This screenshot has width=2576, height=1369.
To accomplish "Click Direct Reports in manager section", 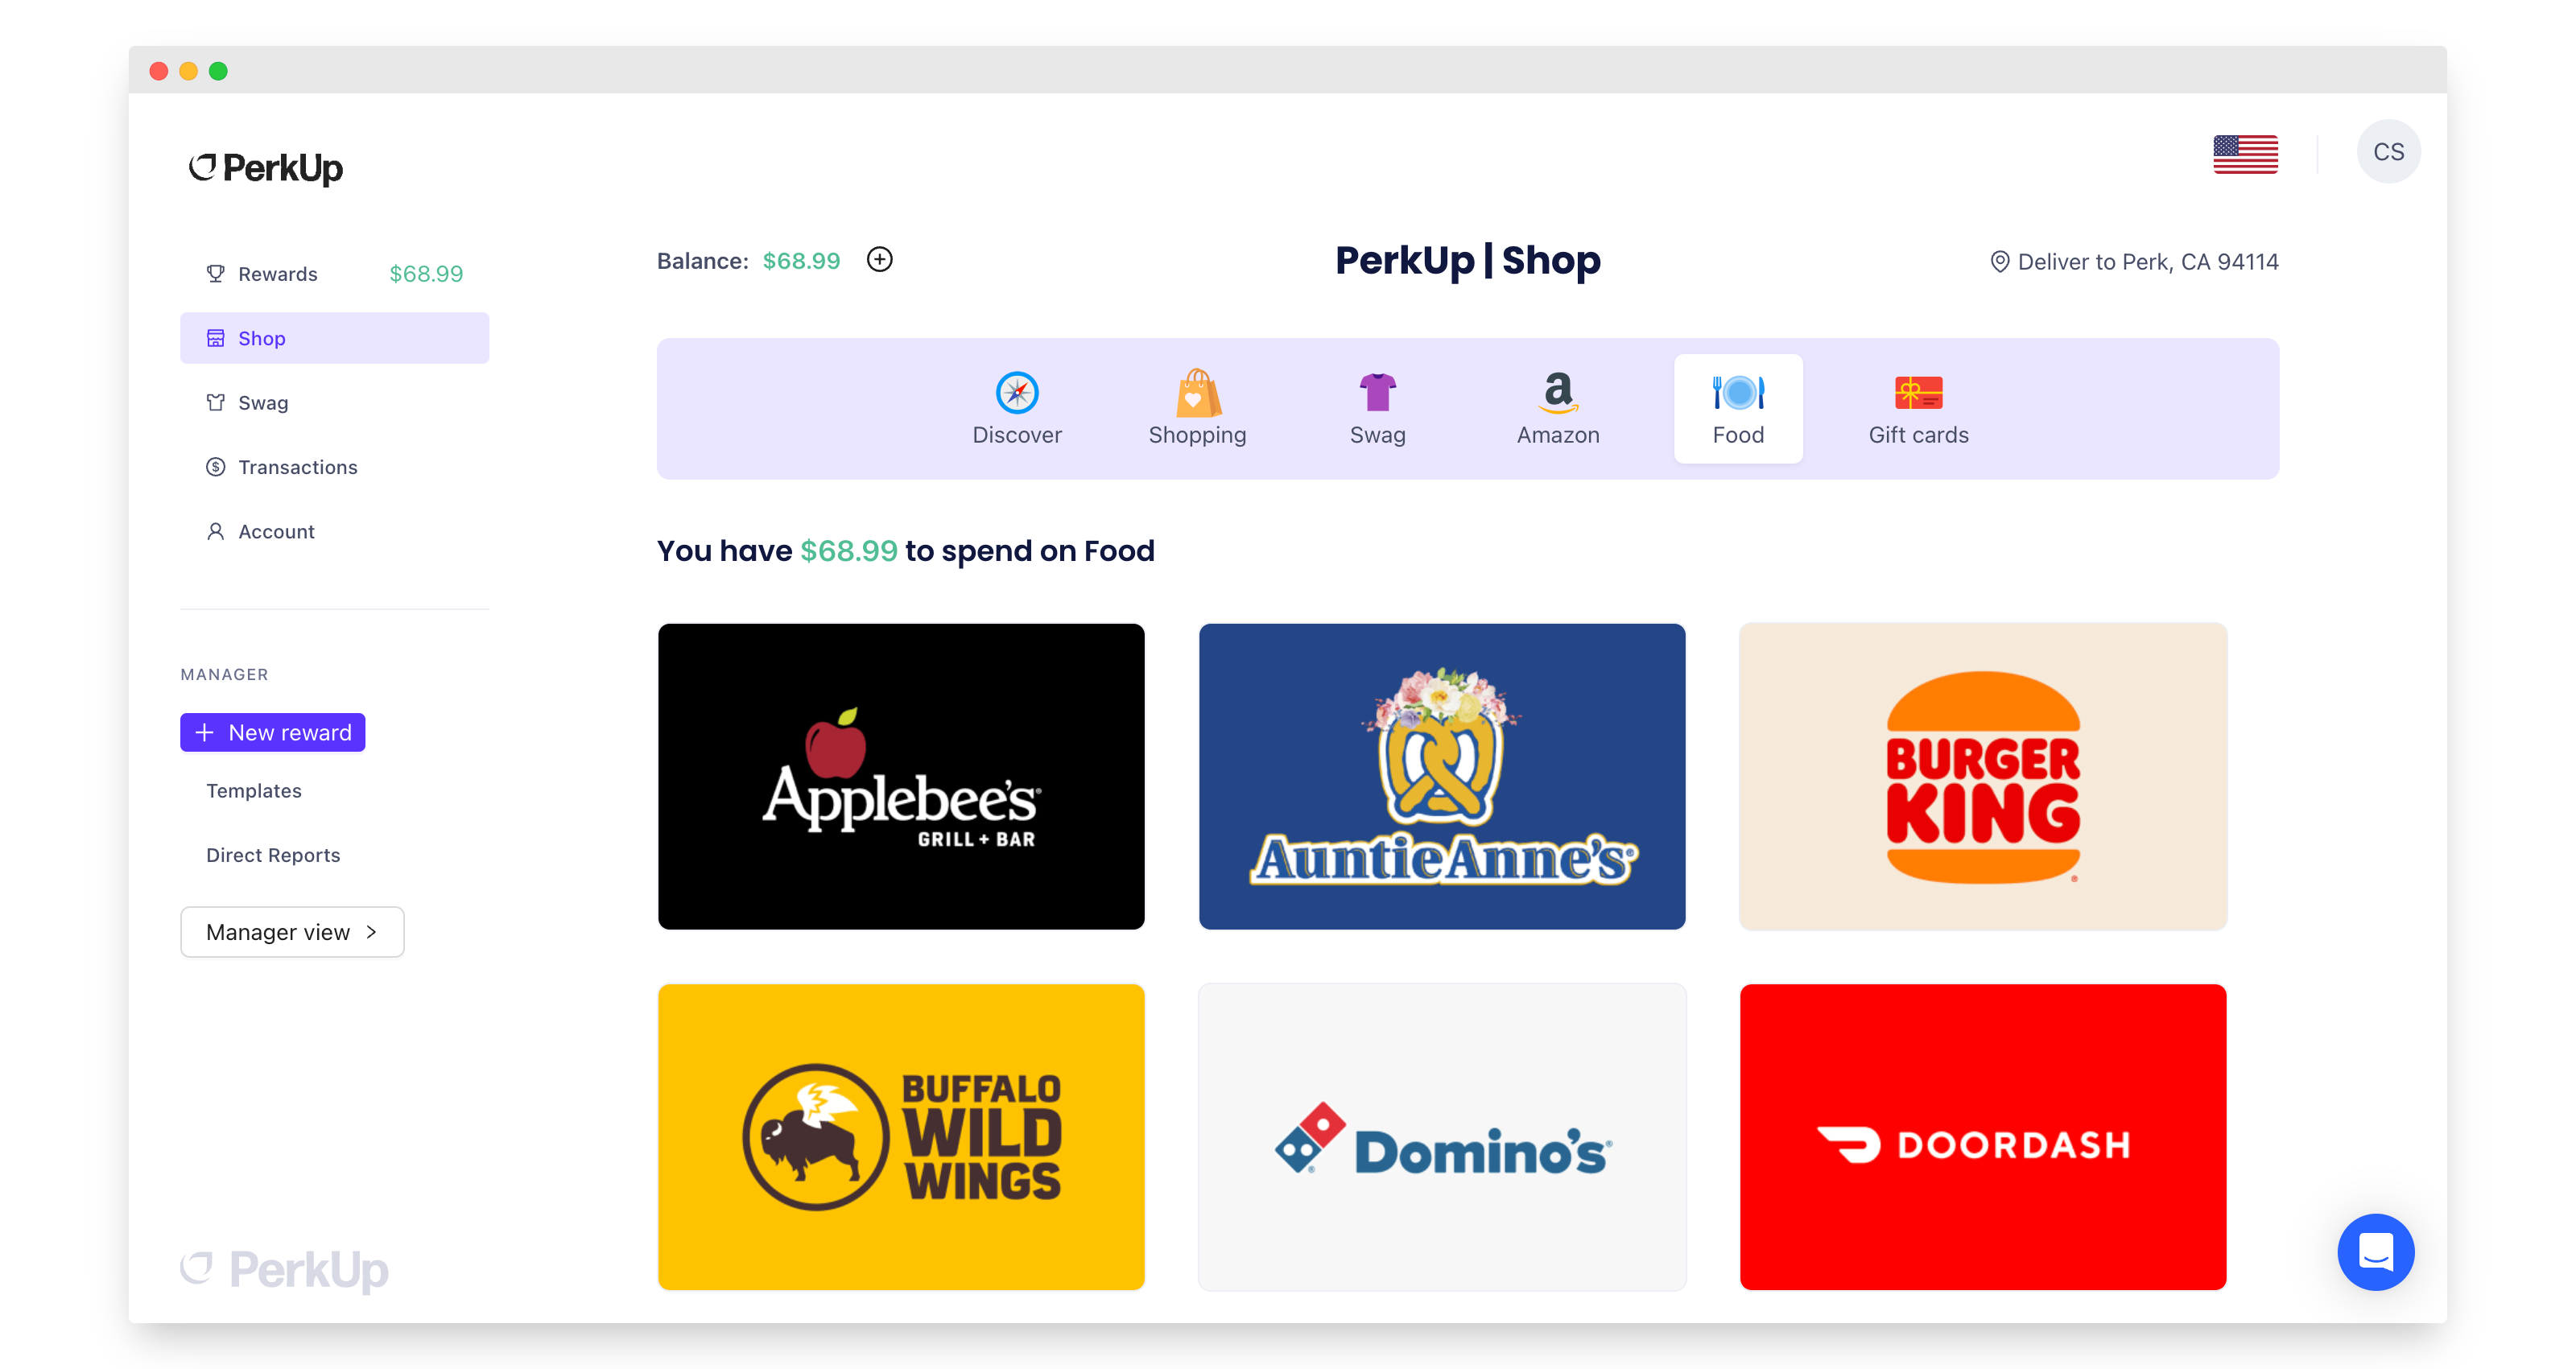I will tap(273, 855).
